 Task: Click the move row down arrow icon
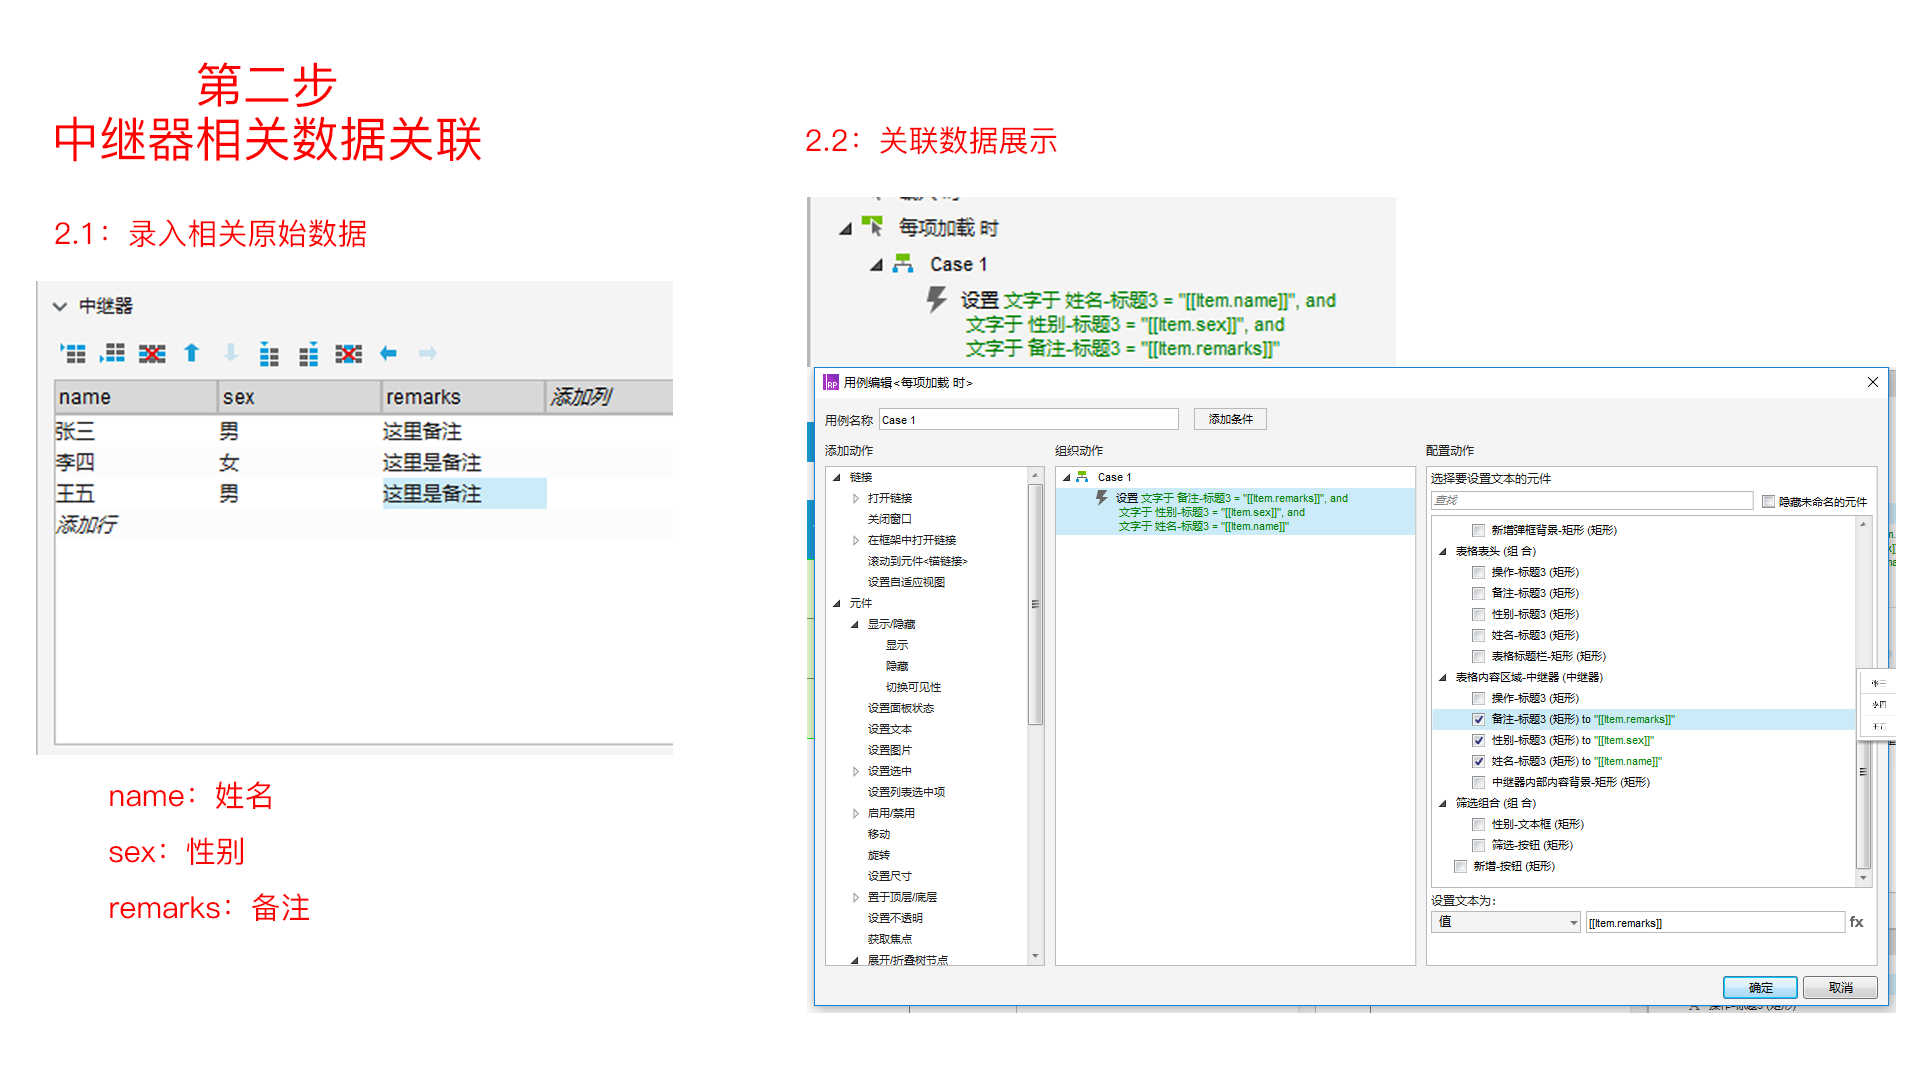tap(230, 353)
